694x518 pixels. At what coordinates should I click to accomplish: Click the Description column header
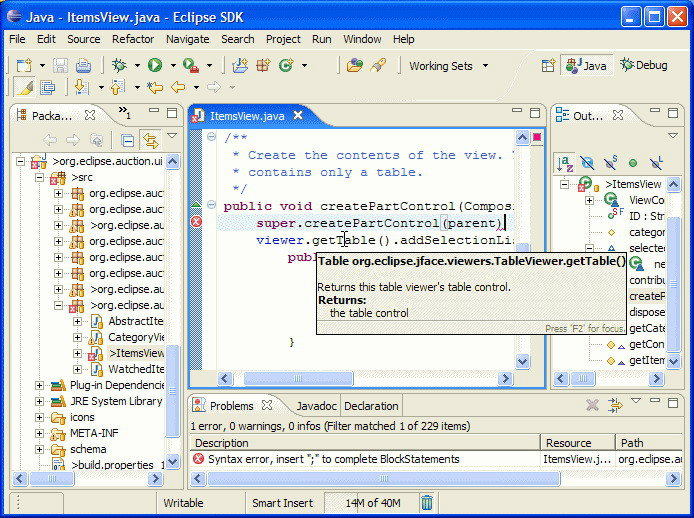pos(365,443)
